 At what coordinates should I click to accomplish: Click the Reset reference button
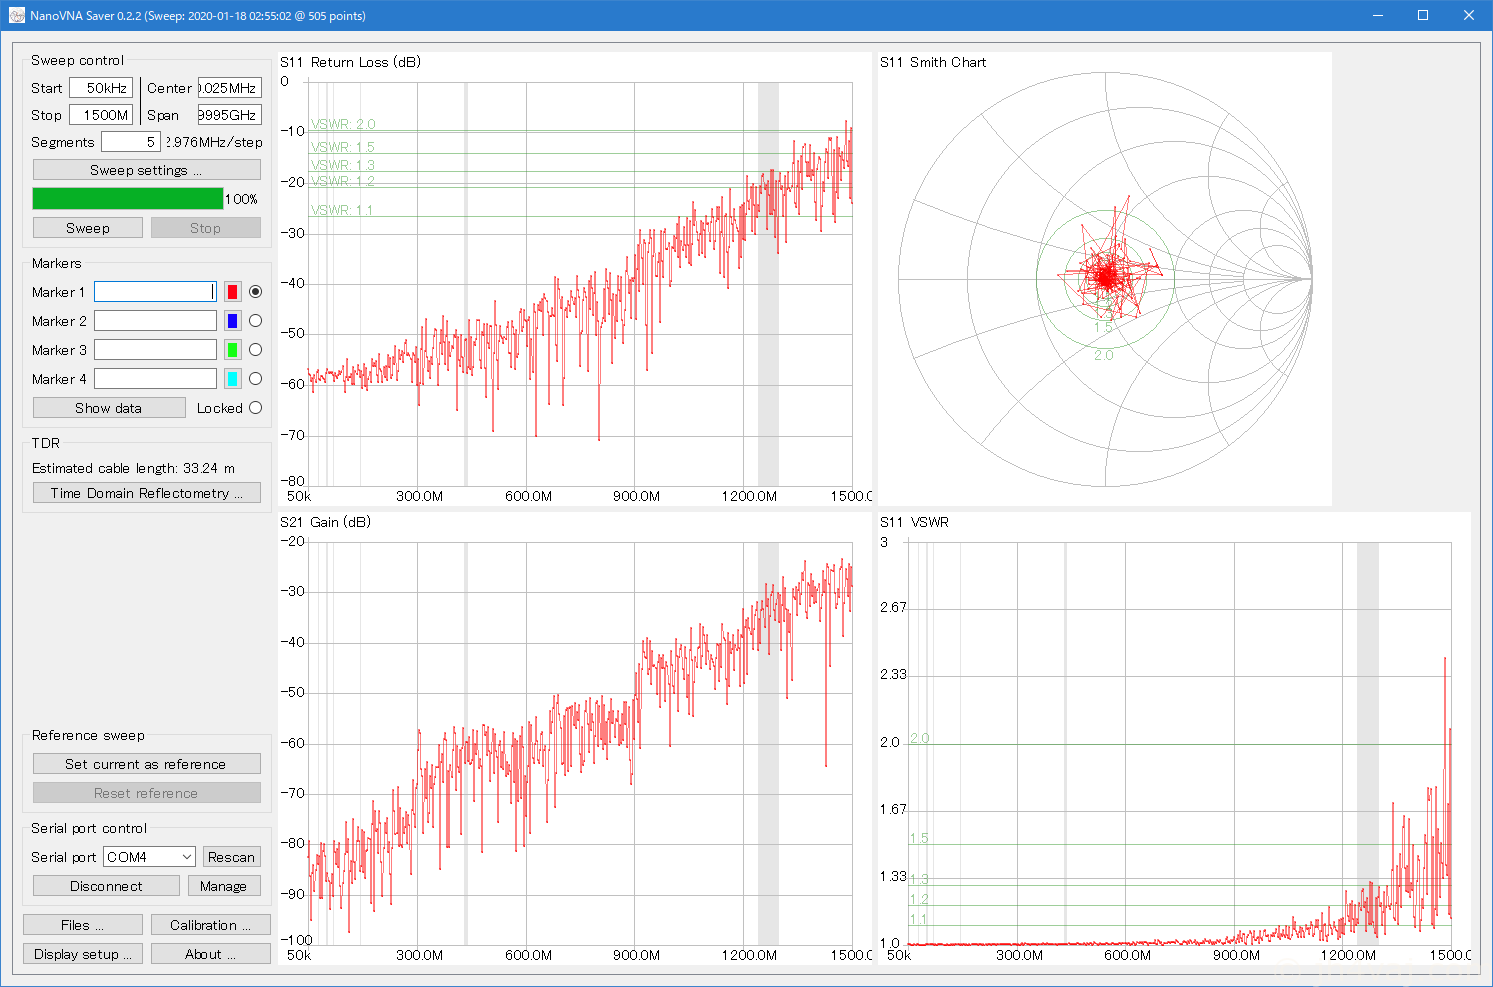147,793
